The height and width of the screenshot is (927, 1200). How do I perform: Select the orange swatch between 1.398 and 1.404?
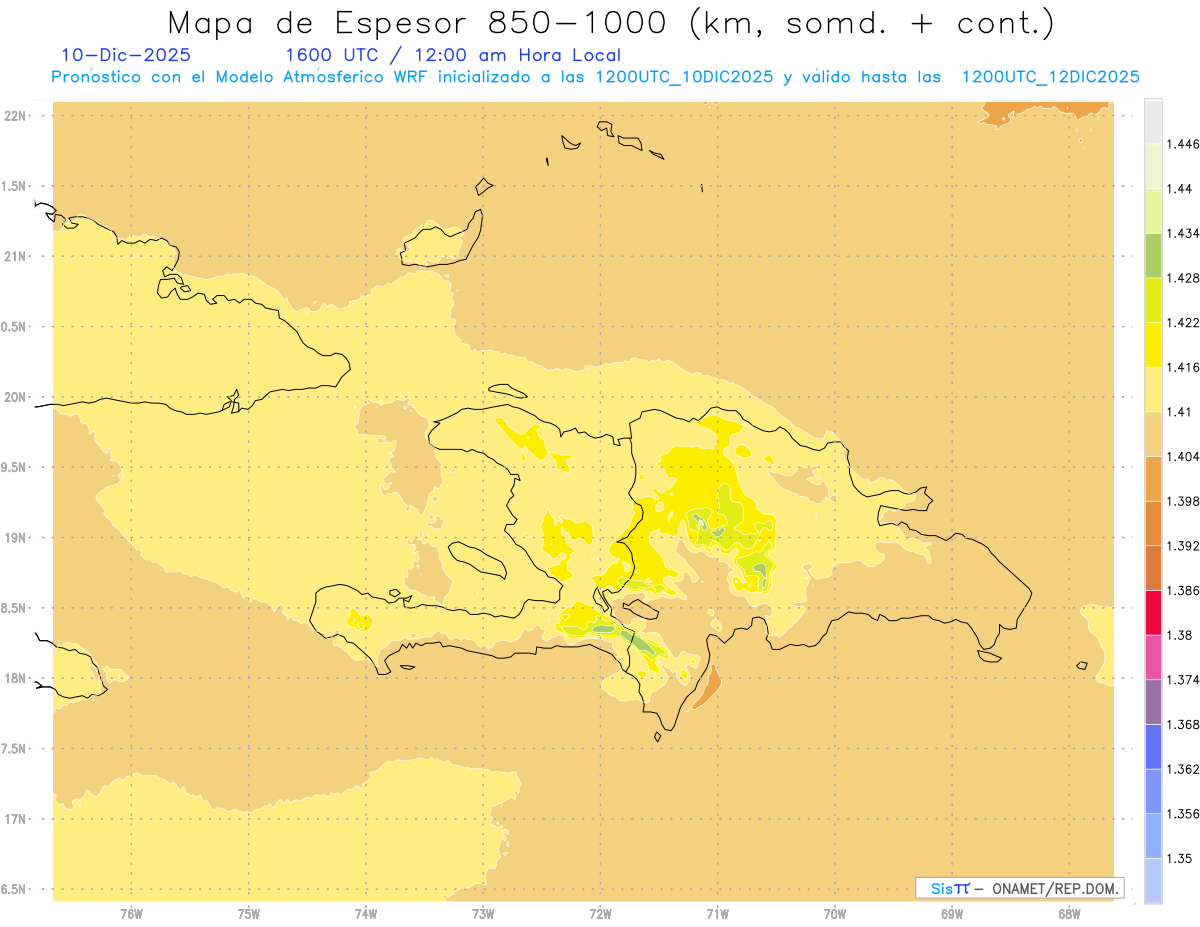(1153, 478)
